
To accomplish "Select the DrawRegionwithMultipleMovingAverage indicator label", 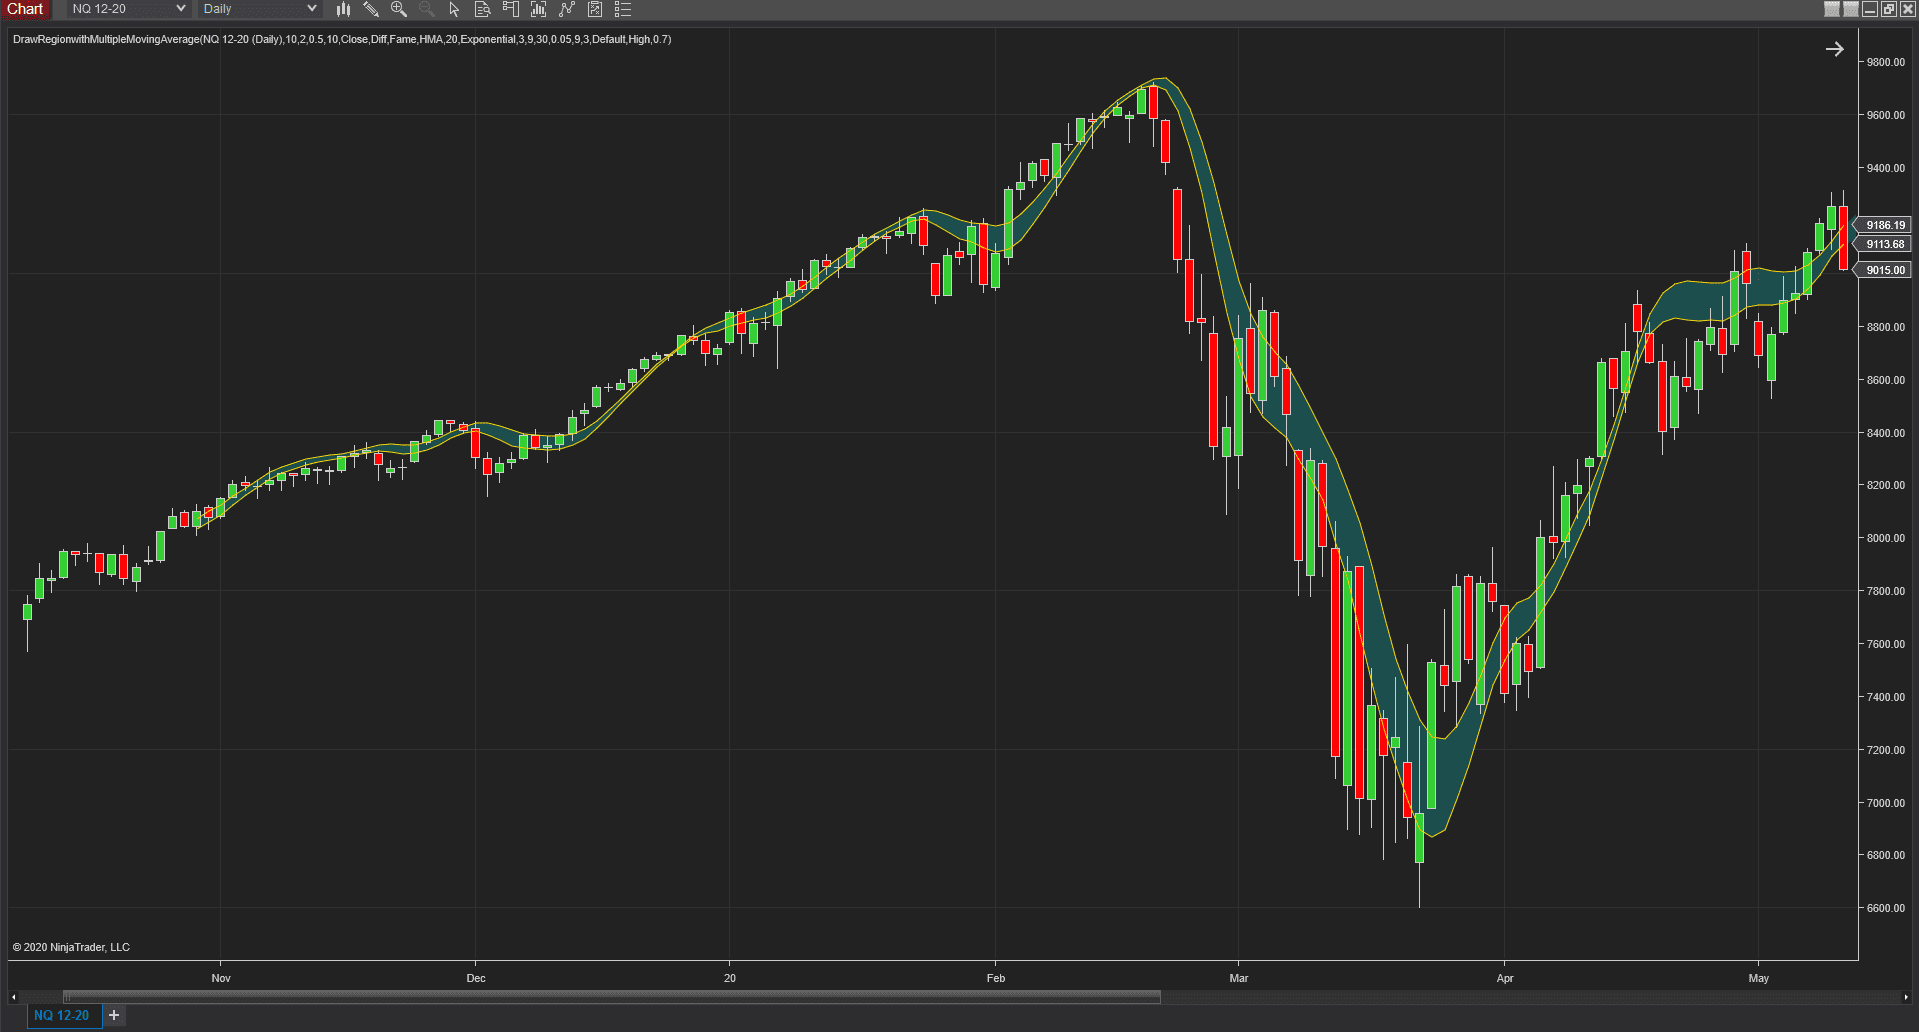I will click(x=342, y=40).
